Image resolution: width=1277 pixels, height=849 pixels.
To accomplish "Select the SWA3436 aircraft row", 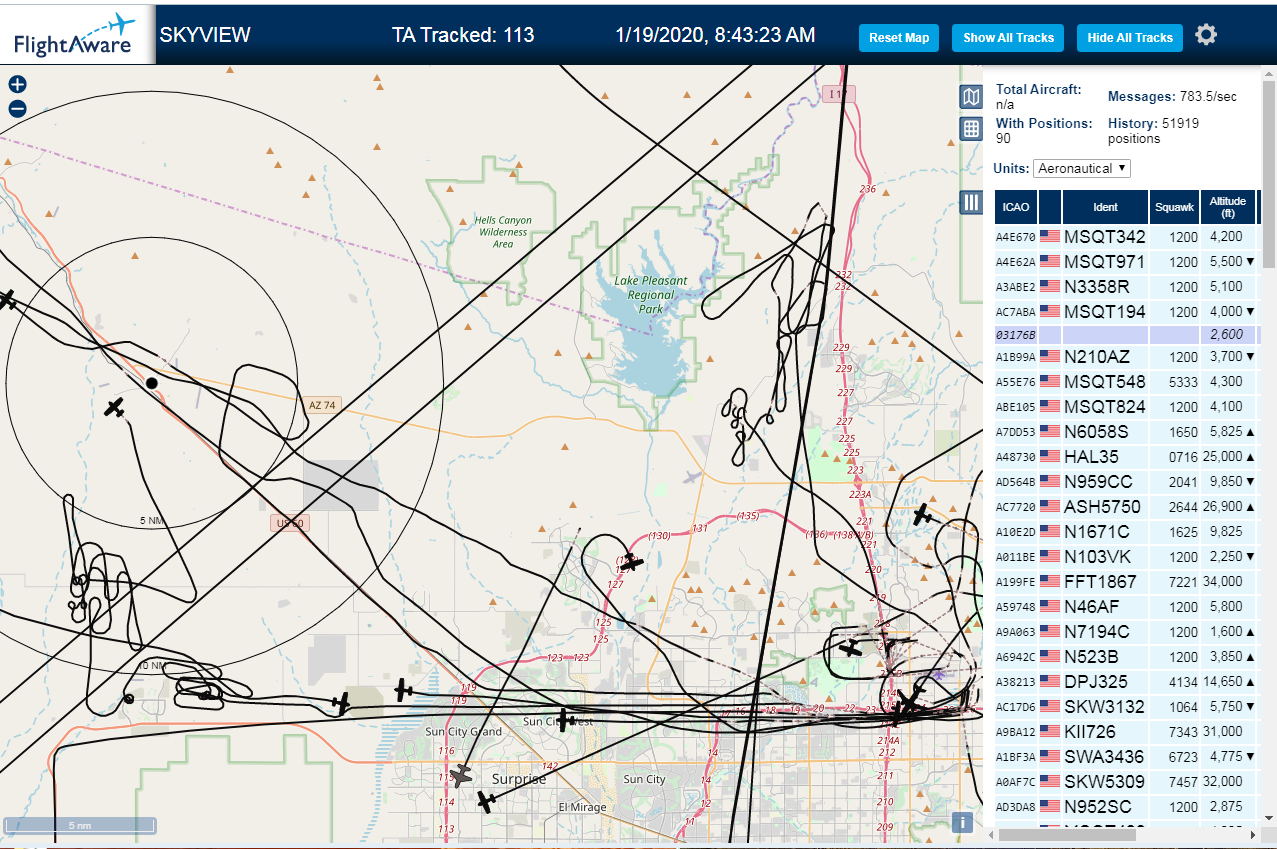I will click(1128, 757).
